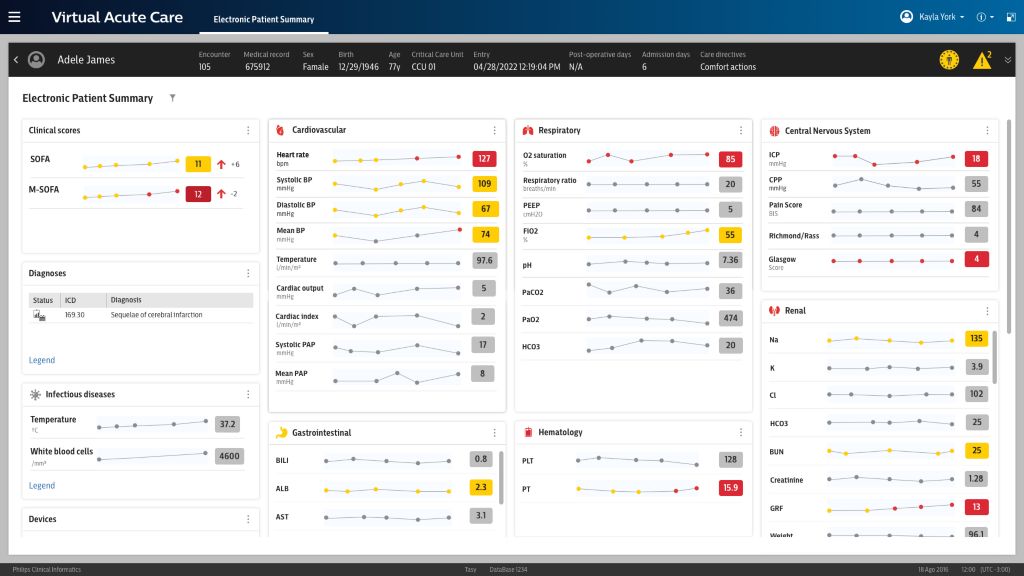Image resolution: width=1024 pixels, height=576 pixels.
Task: Click the Status column header in Diagnoses
Action: 42,300
